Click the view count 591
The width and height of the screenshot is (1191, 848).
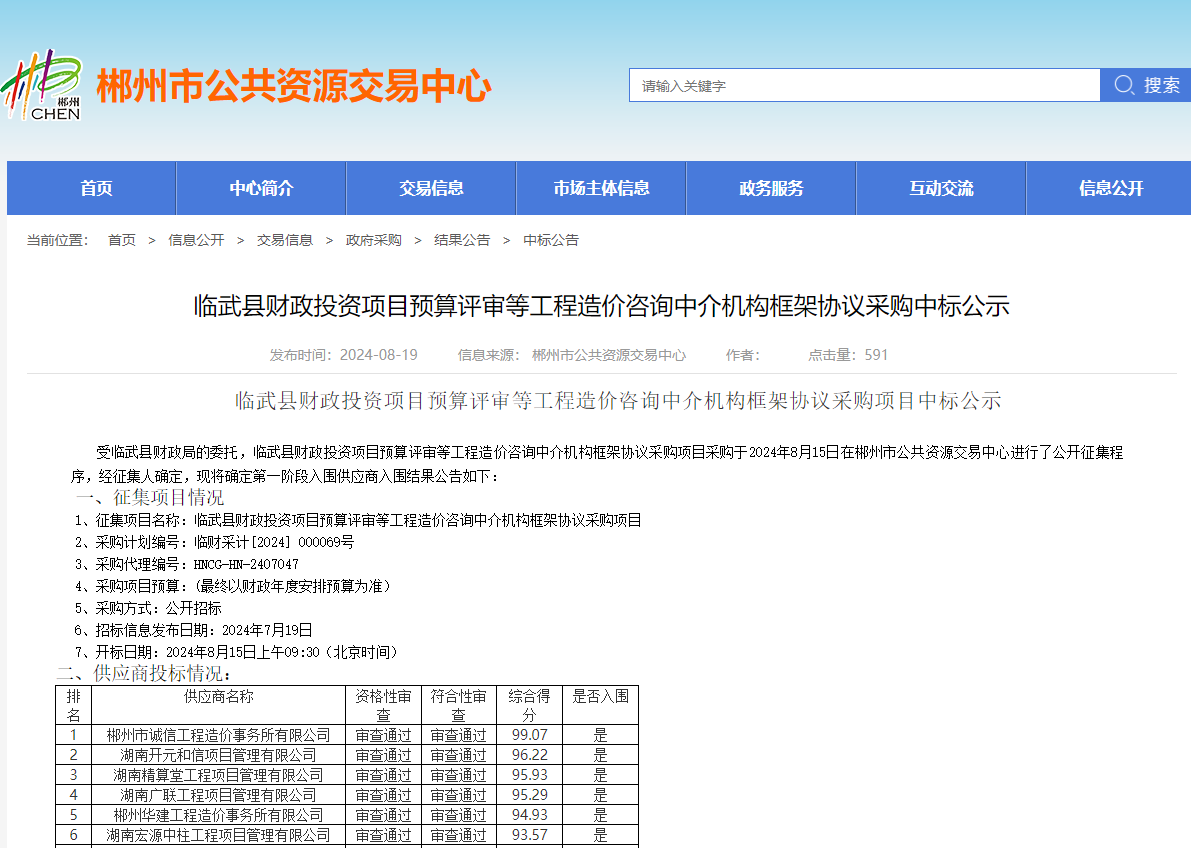876,355
